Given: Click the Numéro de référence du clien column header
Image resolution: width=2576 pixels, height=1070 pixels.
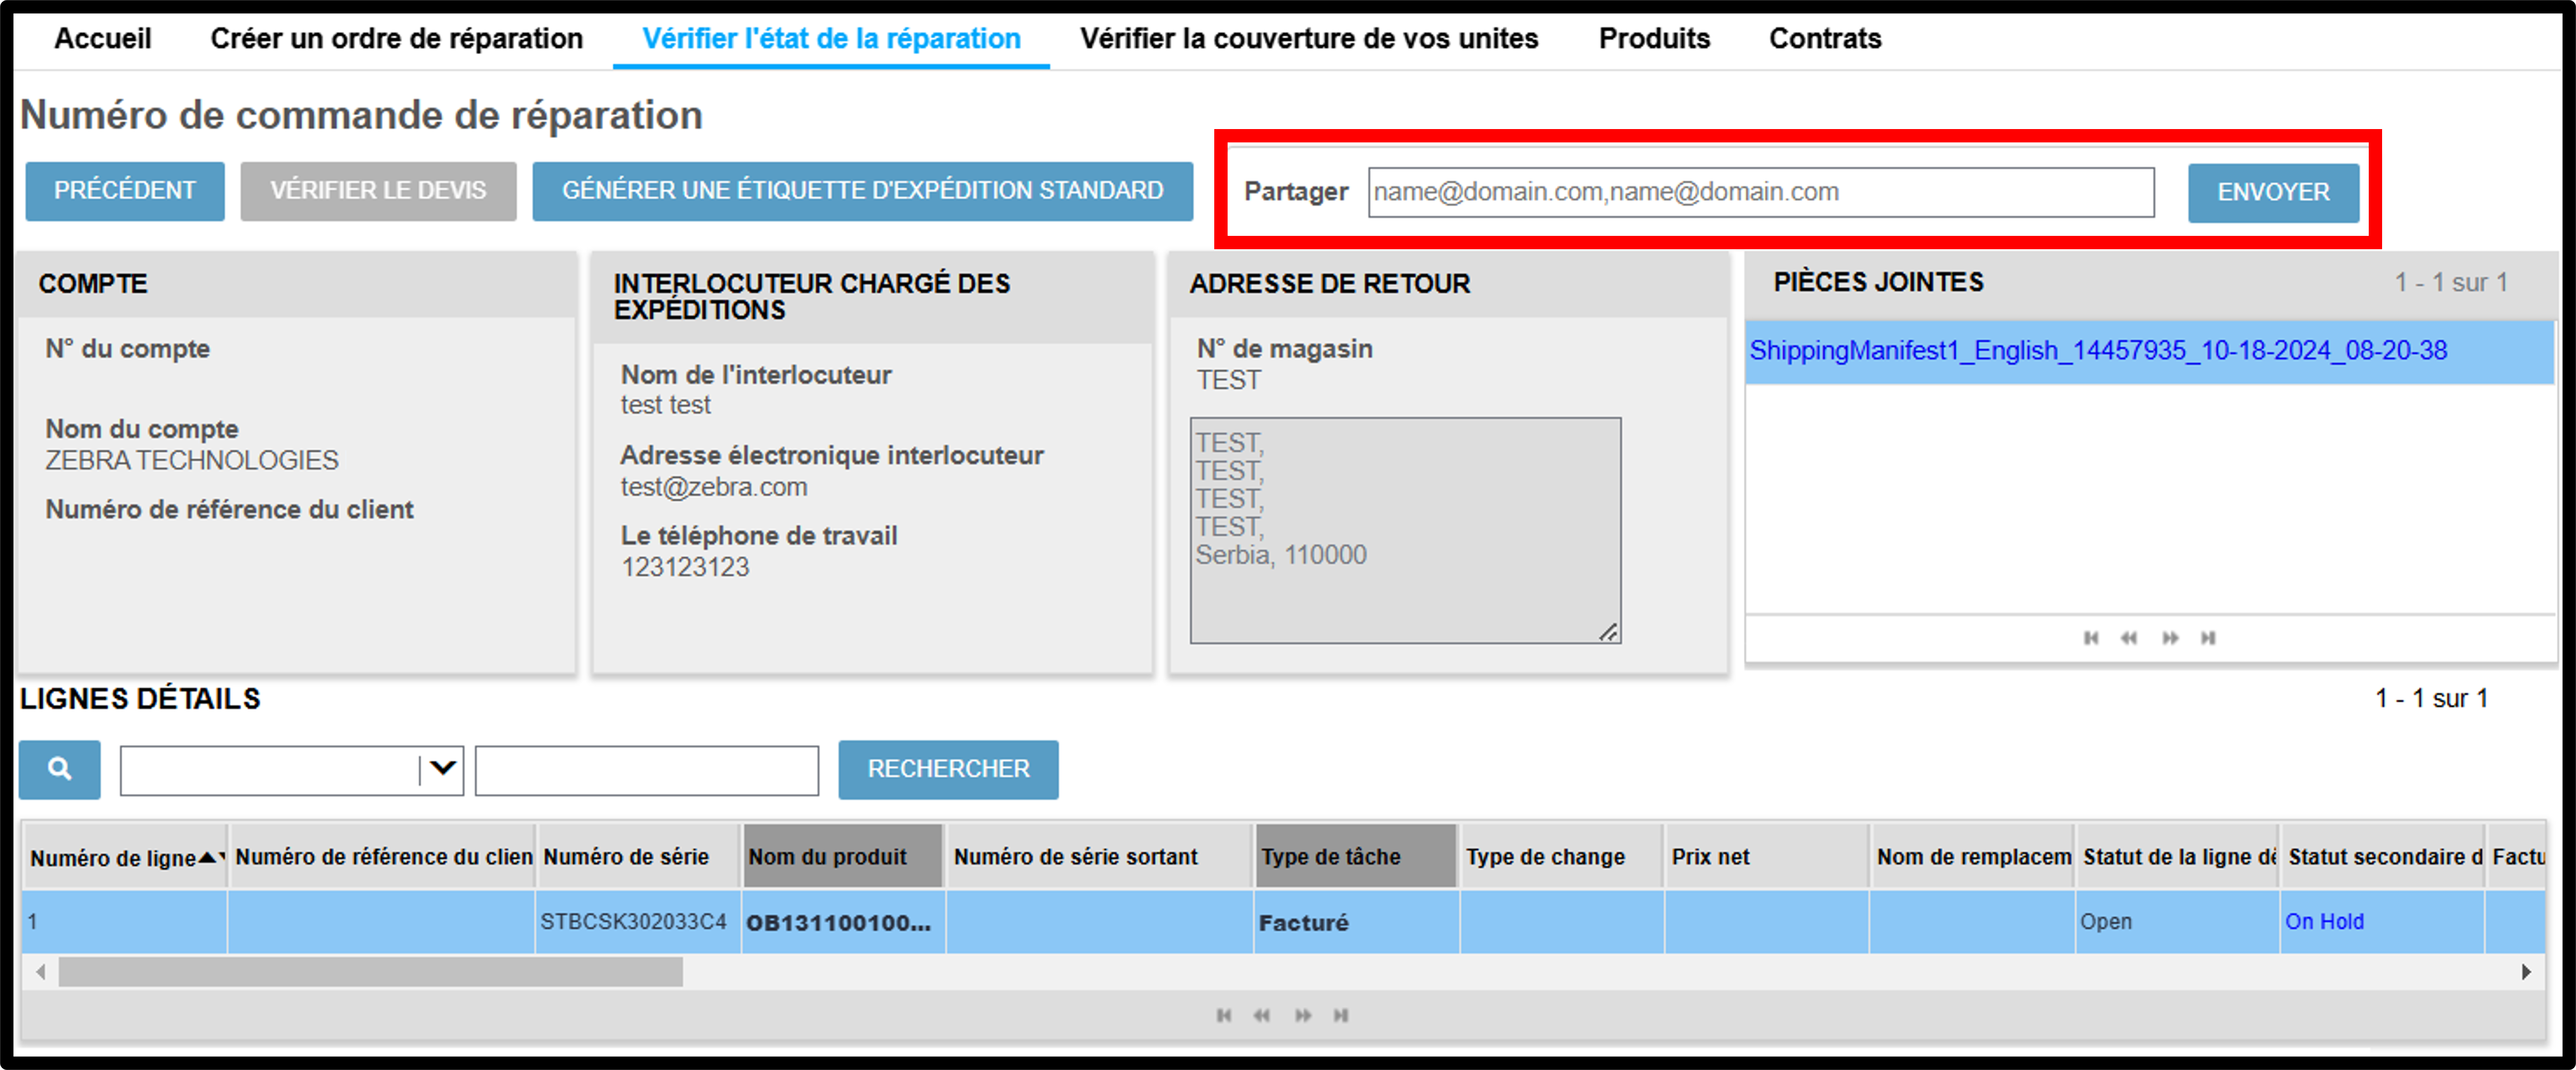Looking at the screenshot, I should pyautogui.click(x=382, y=857).
